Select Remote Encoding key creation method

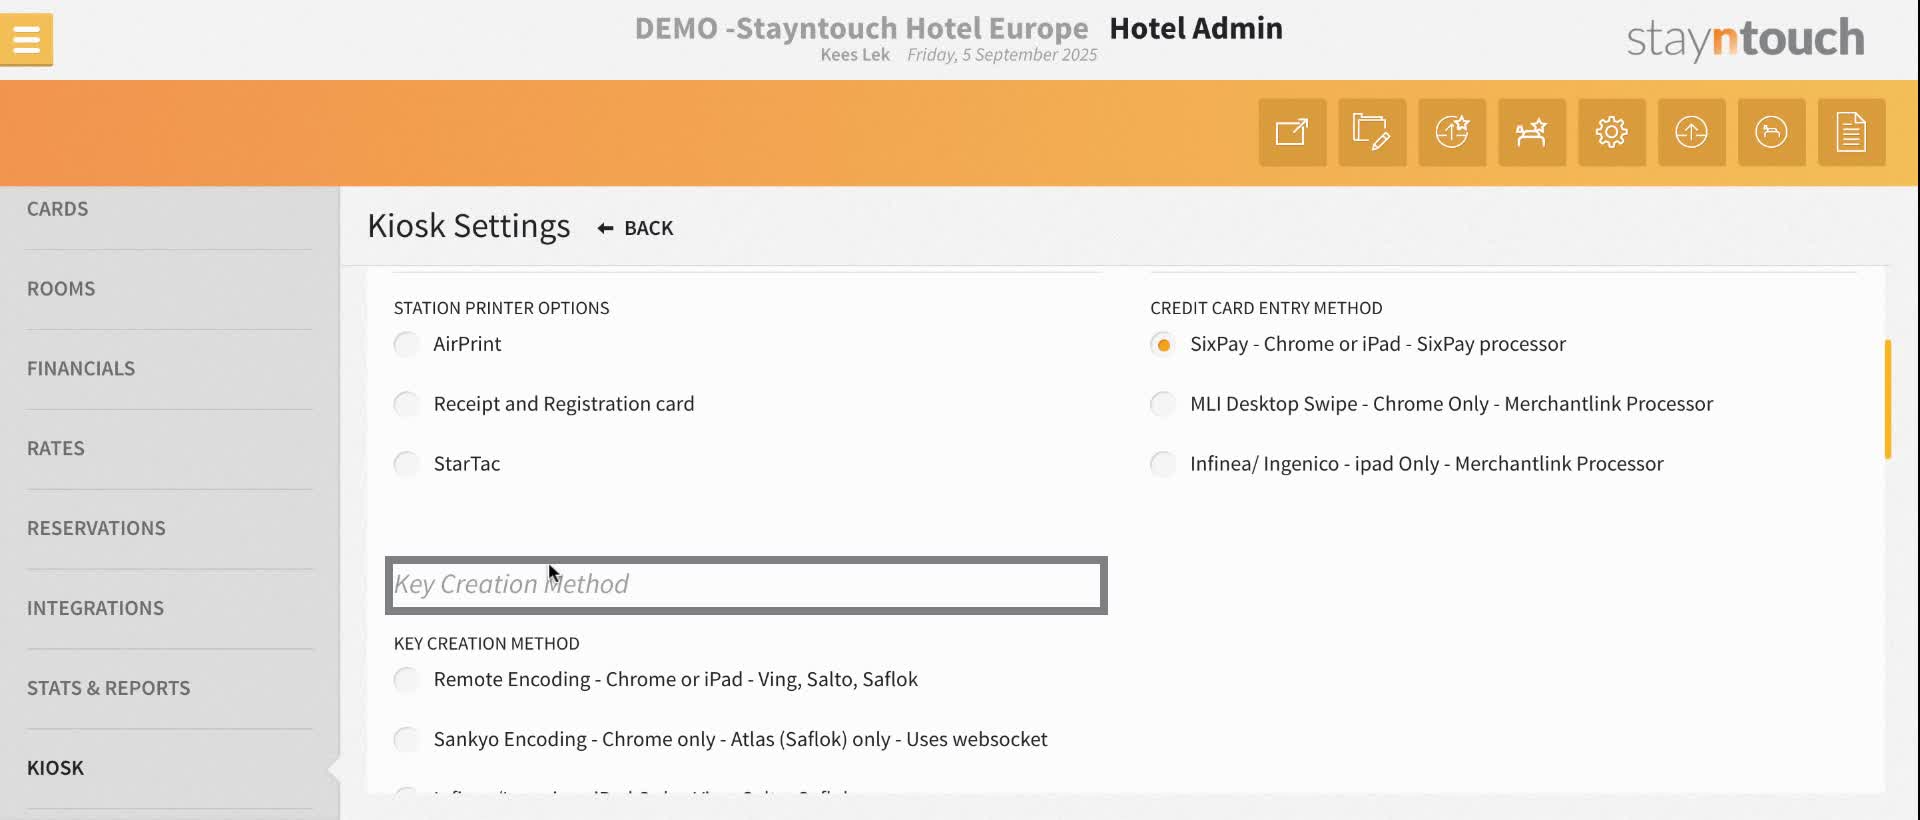click(x=406, y=680)
